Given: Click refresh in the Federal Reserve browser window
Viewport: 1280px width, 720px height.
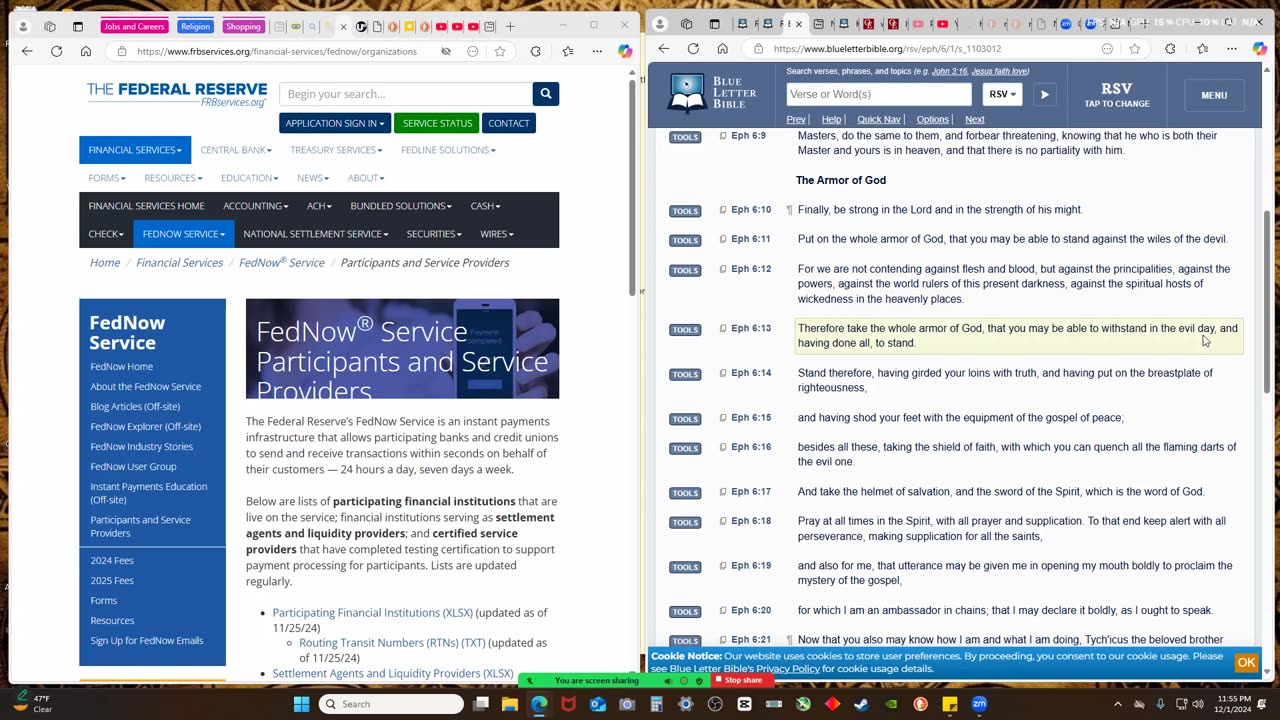Looking at the screenshot, I should tap(57, 51).
